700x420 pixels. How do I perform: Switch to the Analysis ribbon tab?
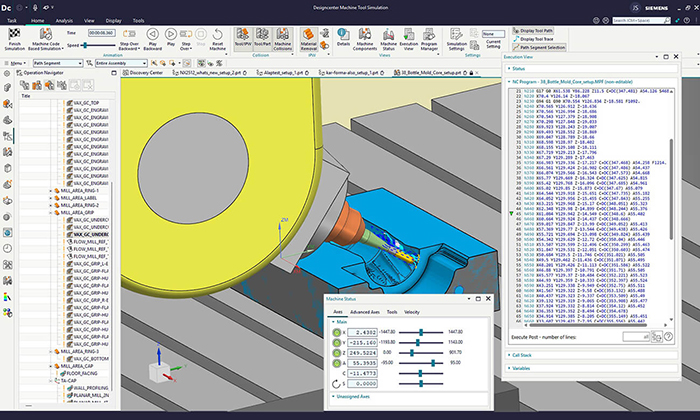pos(64,19)
